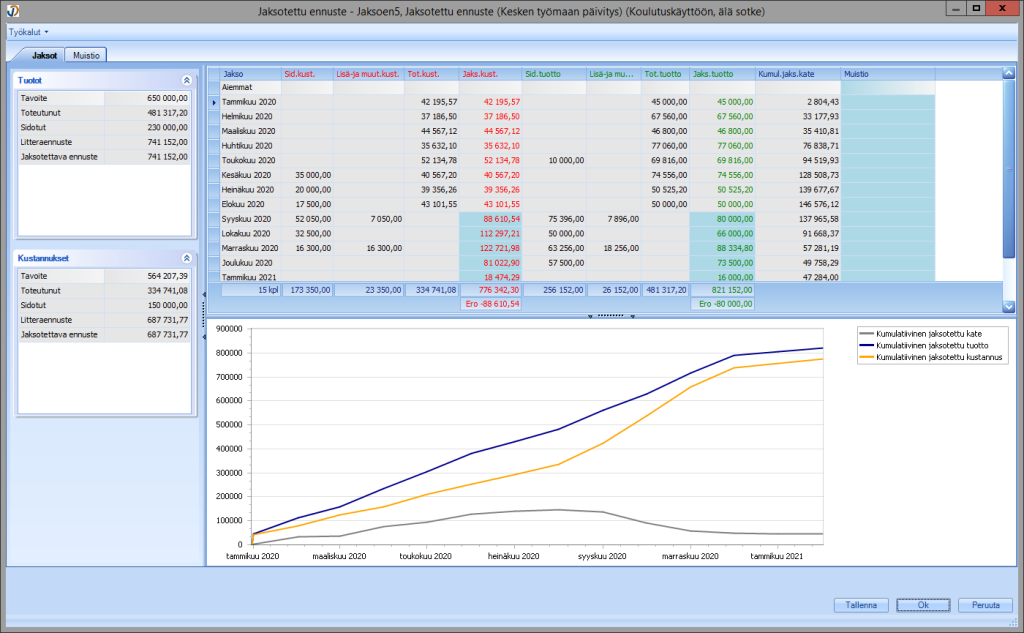Select the Jaksot tab
1024x633 pixels.
tap(44, 56)
